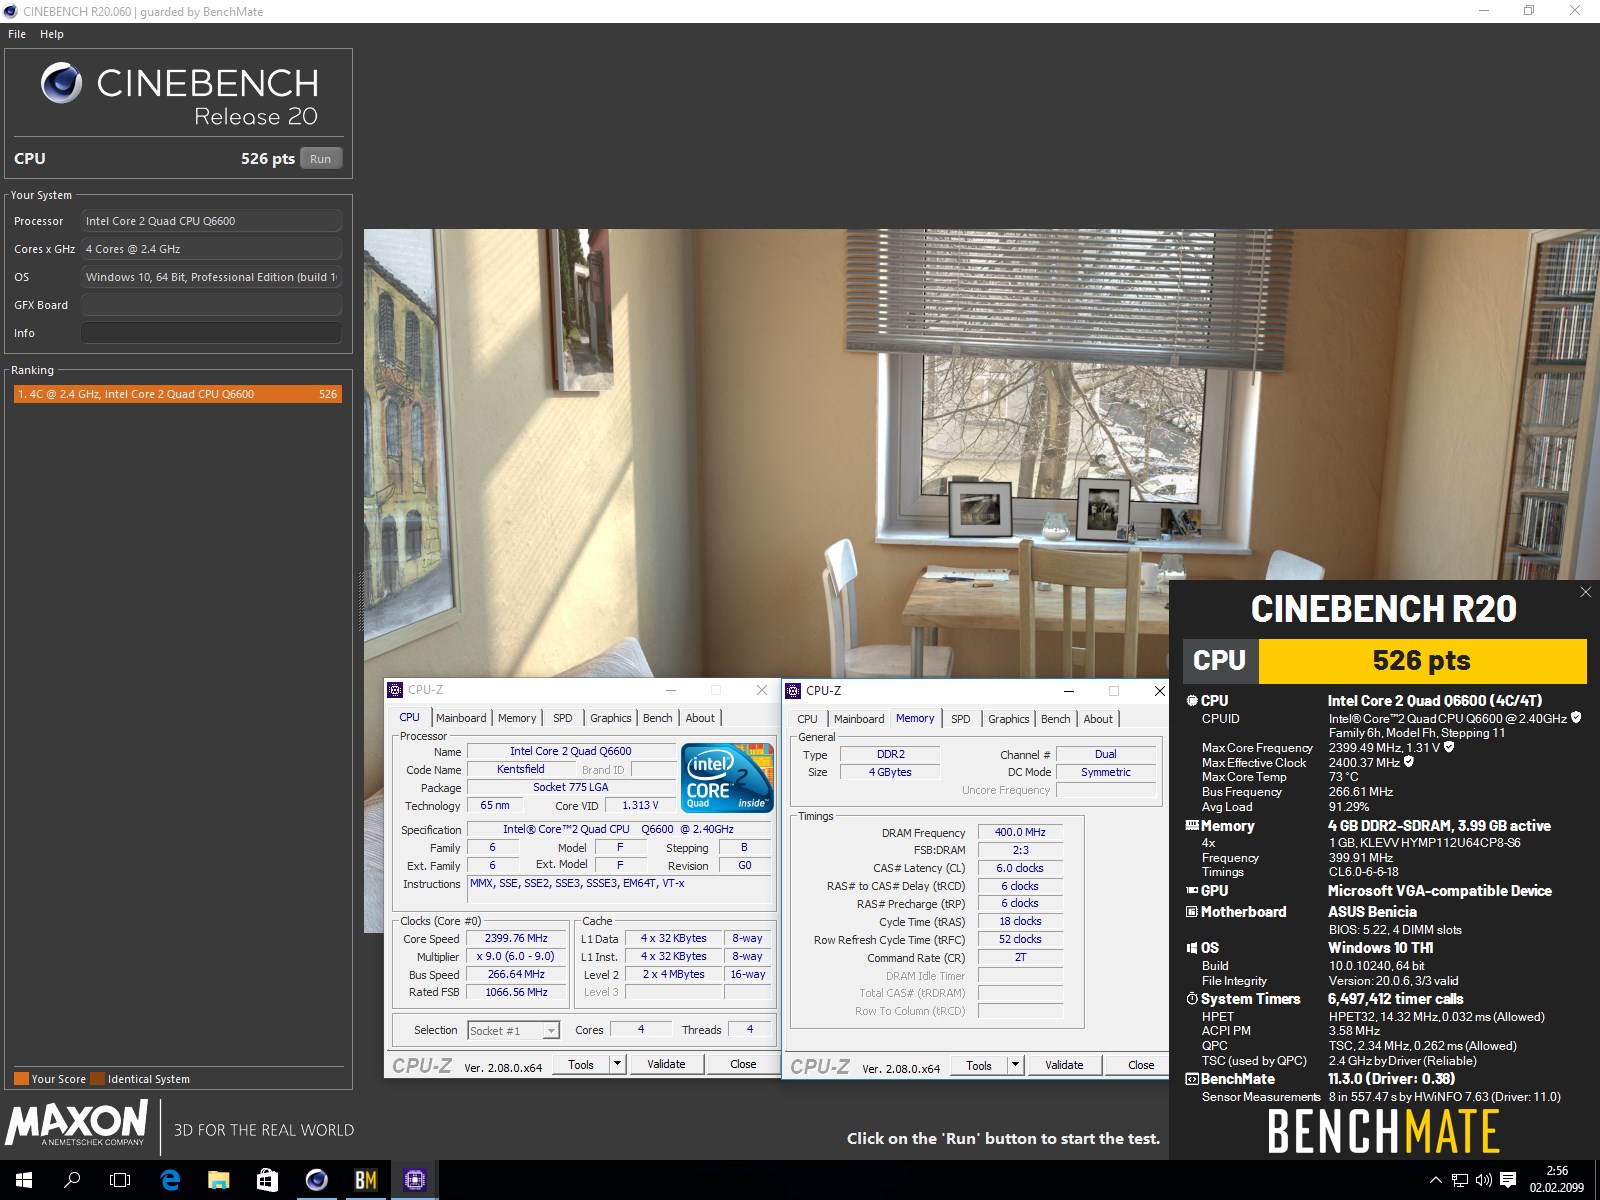The width and height of the screenshot is (1600, 1200).
Task: Launch Microsoft Edge from taskbar
Action: (x=170, y=1180)
